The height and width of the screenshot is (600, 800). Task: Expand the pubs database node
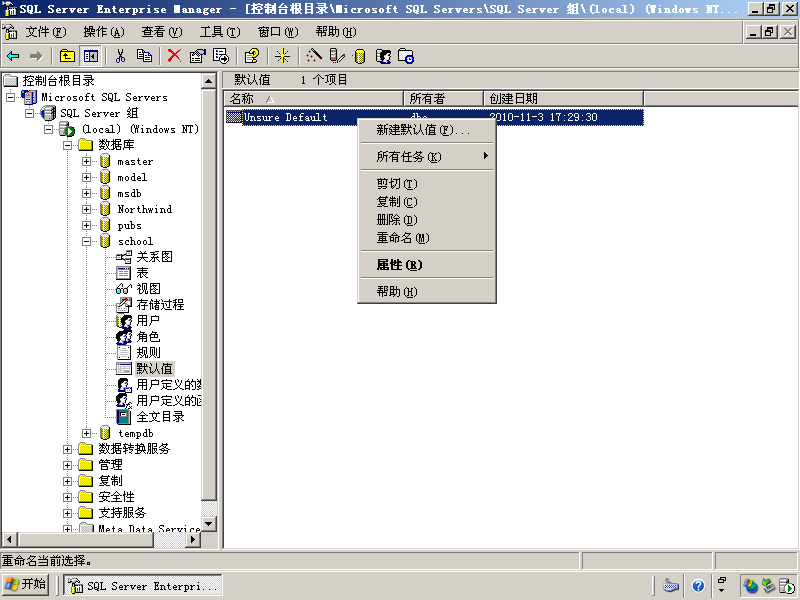pos(86,226)
